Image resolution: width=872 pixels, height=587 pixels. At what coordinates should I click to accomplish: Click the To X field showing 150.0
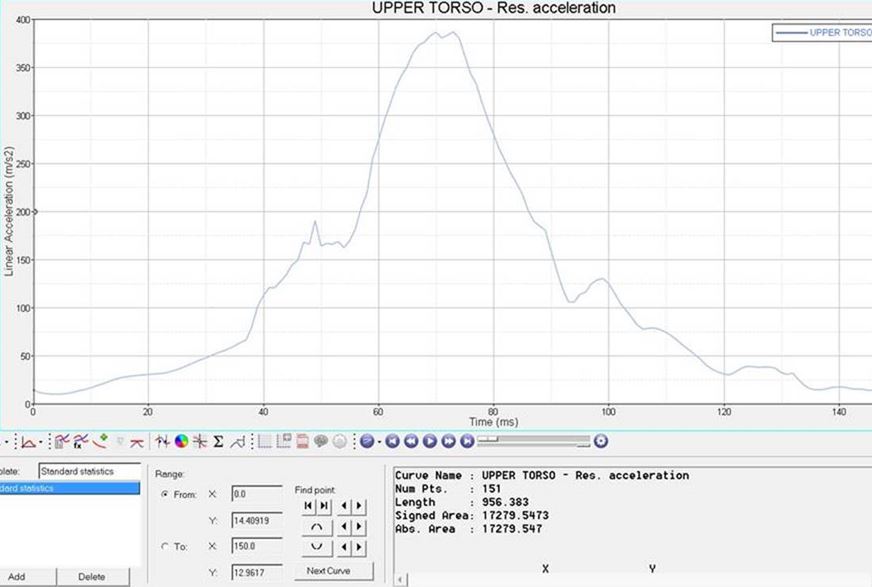pyautogui.click(x=257, y=546)
